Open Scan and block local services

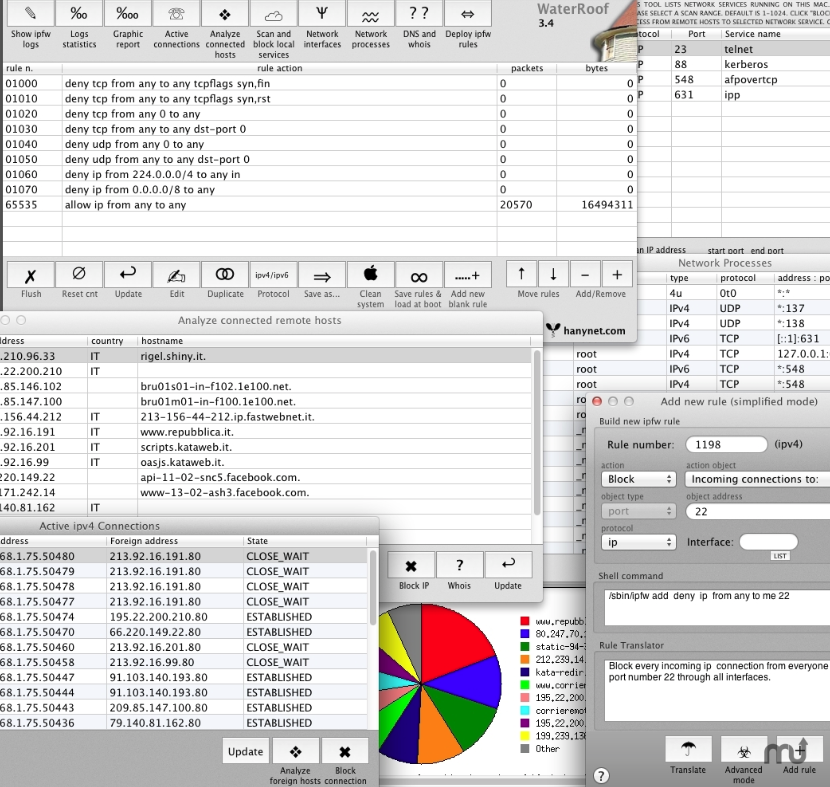274,13
